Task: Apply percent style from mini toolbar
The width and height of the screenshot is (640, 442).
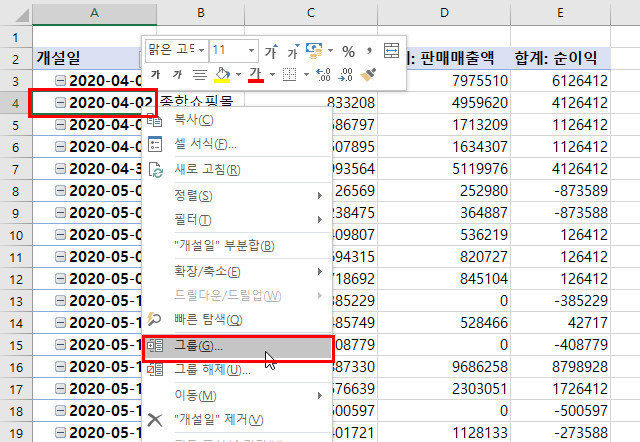Action: point(348,50)
